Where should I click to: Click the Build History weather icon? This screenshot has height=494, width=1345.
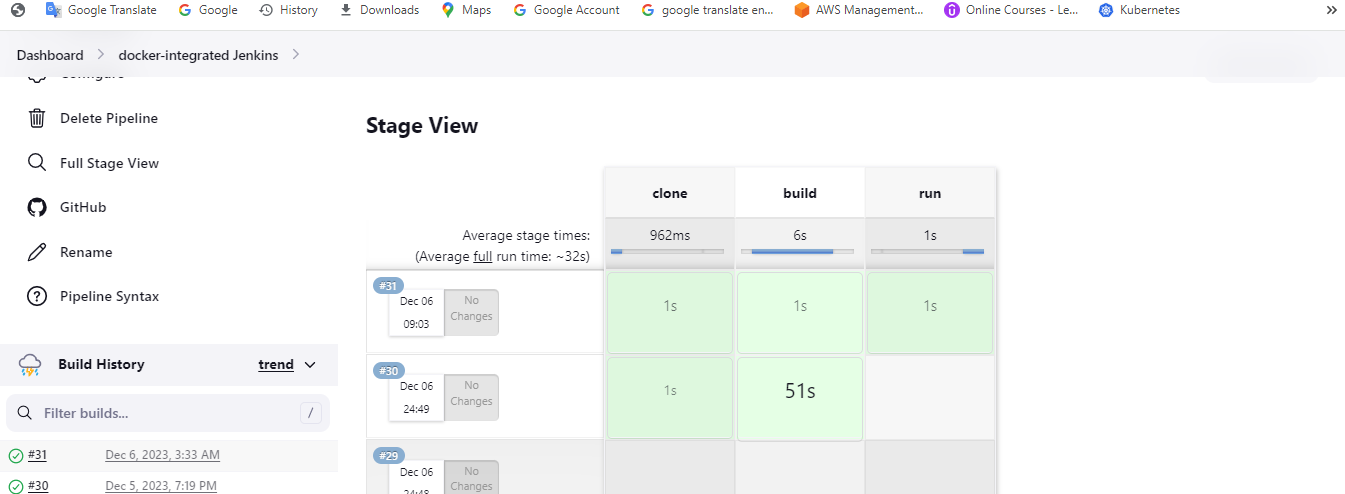click(x=30, y=365)
